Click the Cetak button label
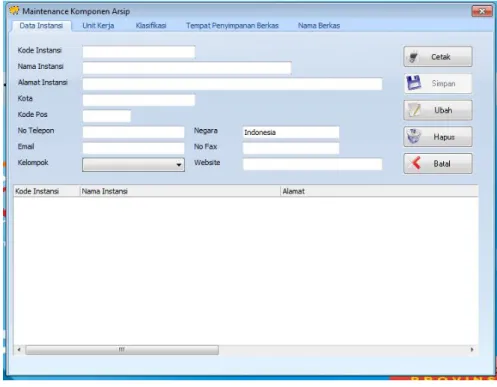This screenshot has height=387, width=497. click(x=441, y=57)
